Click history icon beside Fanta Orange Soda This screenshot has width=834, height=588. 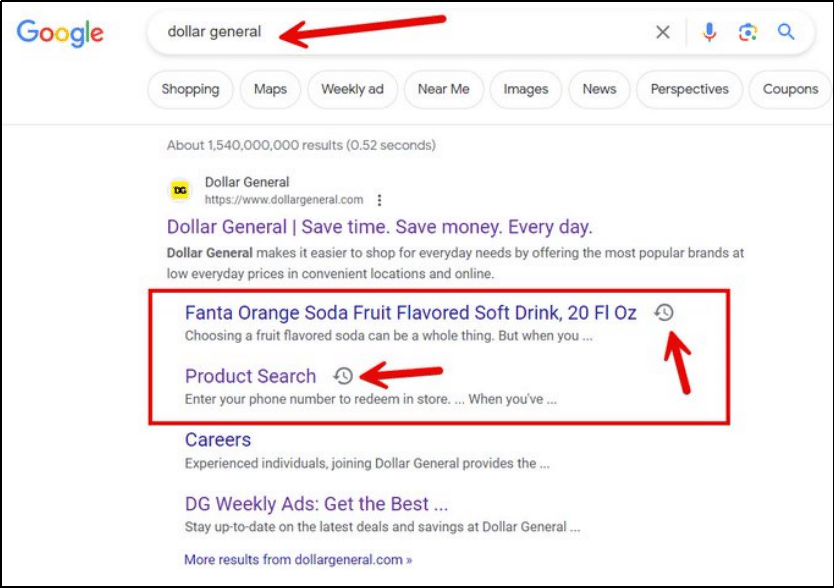coord(664,313)
